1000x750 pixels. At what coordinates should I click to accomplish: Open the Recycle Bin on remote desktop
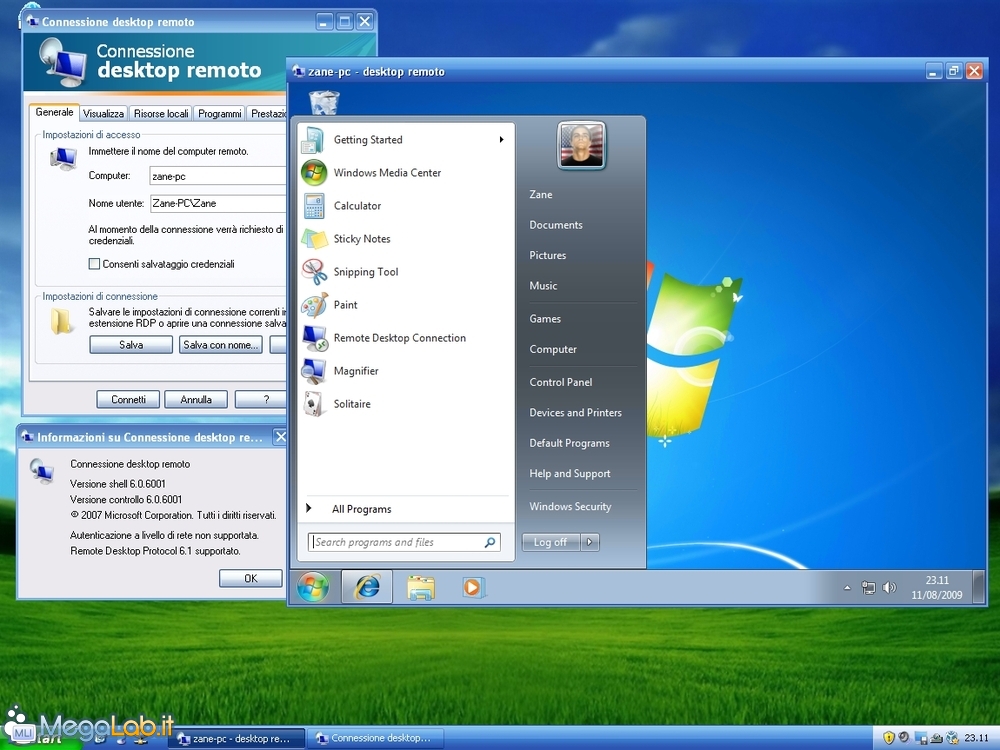(324, 103)
